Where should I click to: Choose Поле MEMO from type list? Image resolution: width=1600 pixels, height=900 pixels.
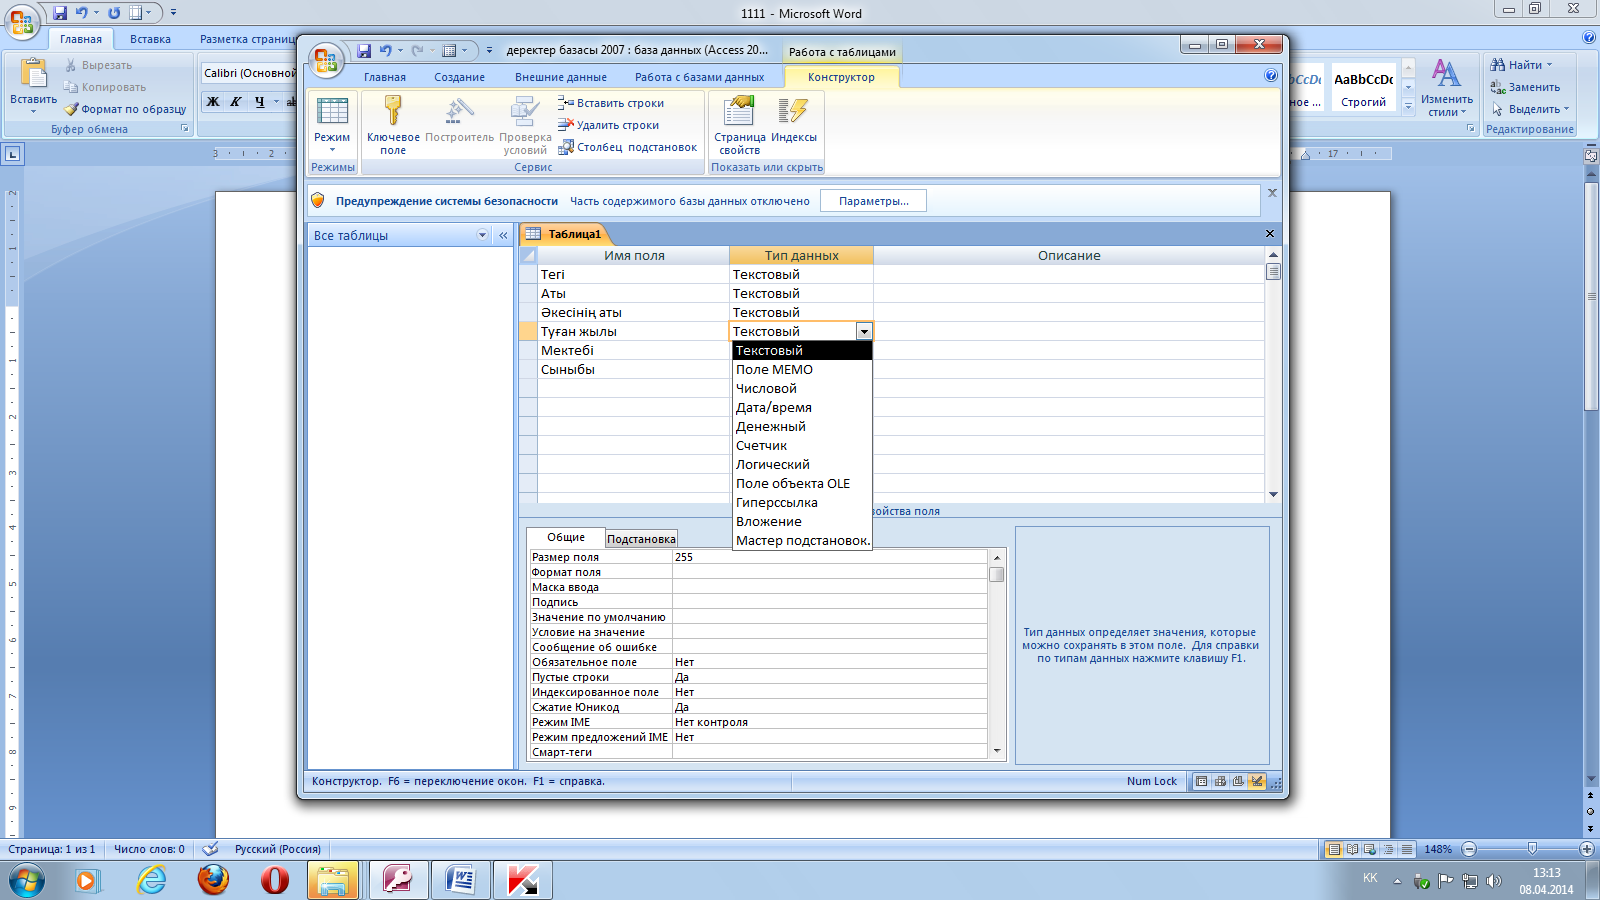point(802,369)
